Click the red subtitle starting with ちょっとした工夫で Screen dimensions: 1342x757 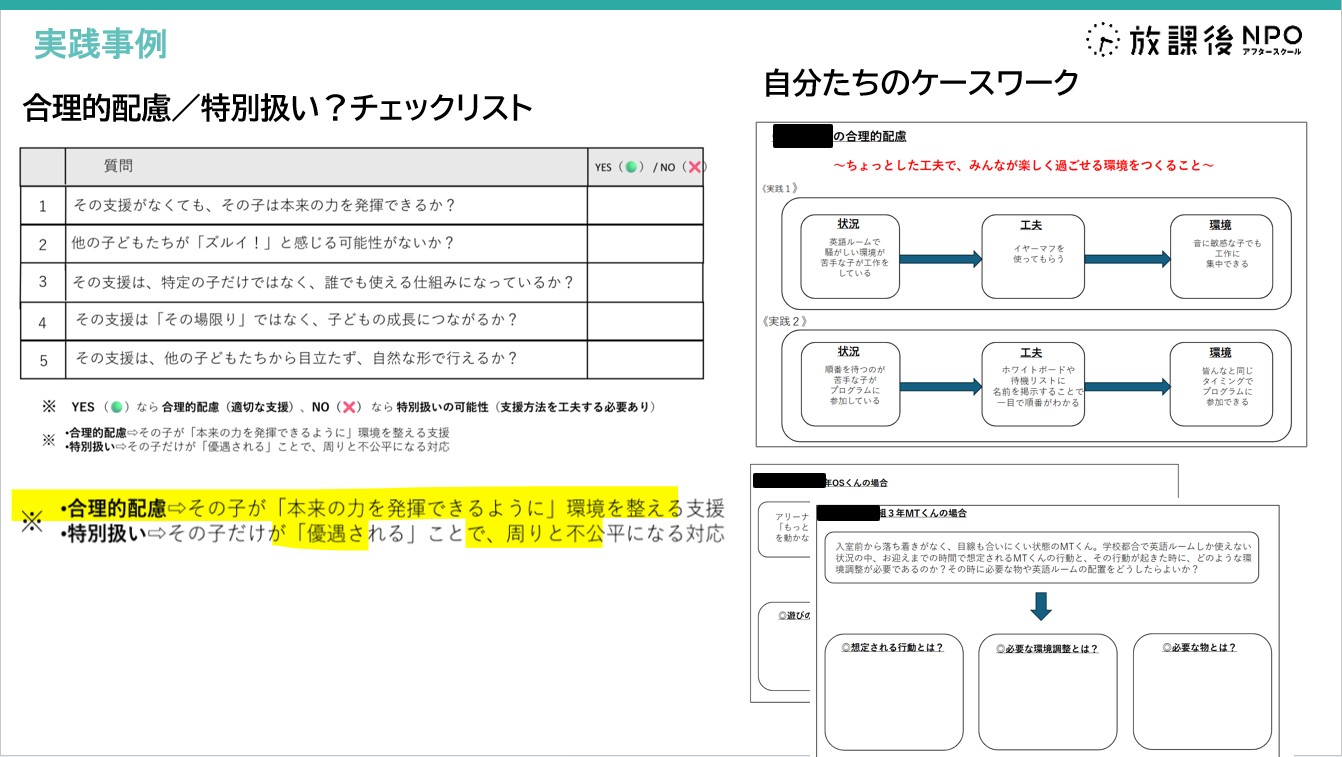coord(1024,165)
